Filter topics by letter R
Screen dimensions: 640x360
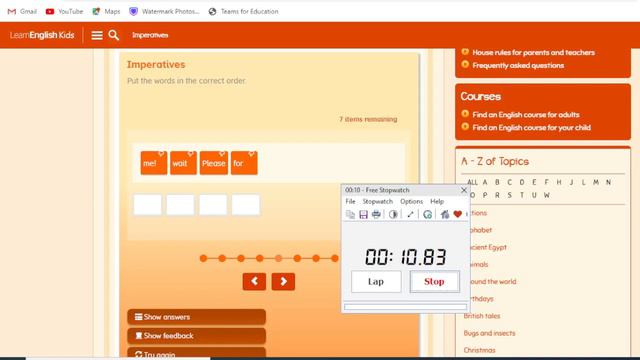click(x=497, y=195)
